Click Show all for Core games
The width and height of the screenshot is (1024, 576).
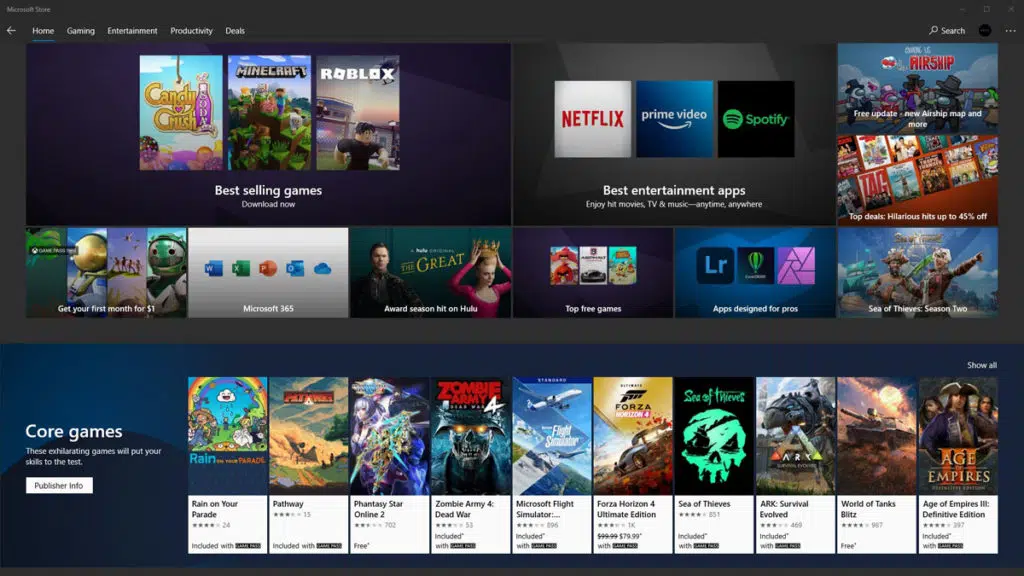(982, 365)
